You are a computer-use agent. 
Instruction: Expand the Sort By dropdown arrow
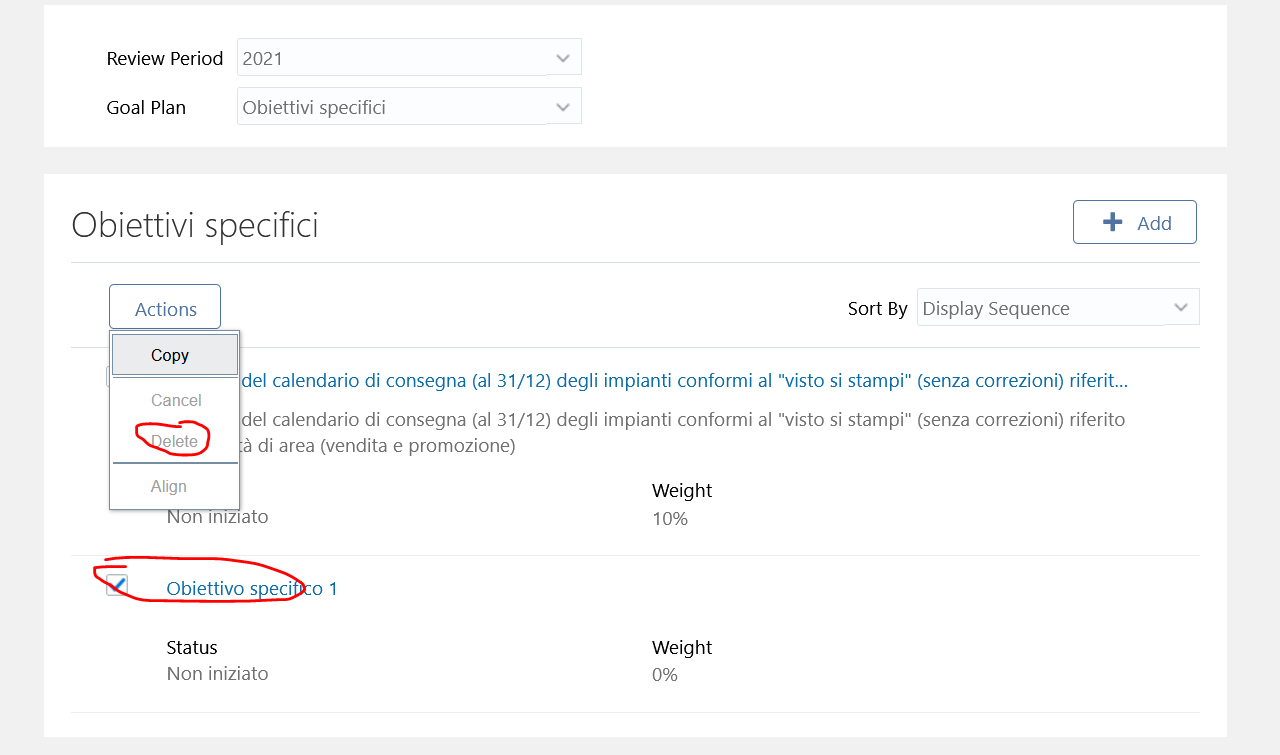coord(1182,307)
